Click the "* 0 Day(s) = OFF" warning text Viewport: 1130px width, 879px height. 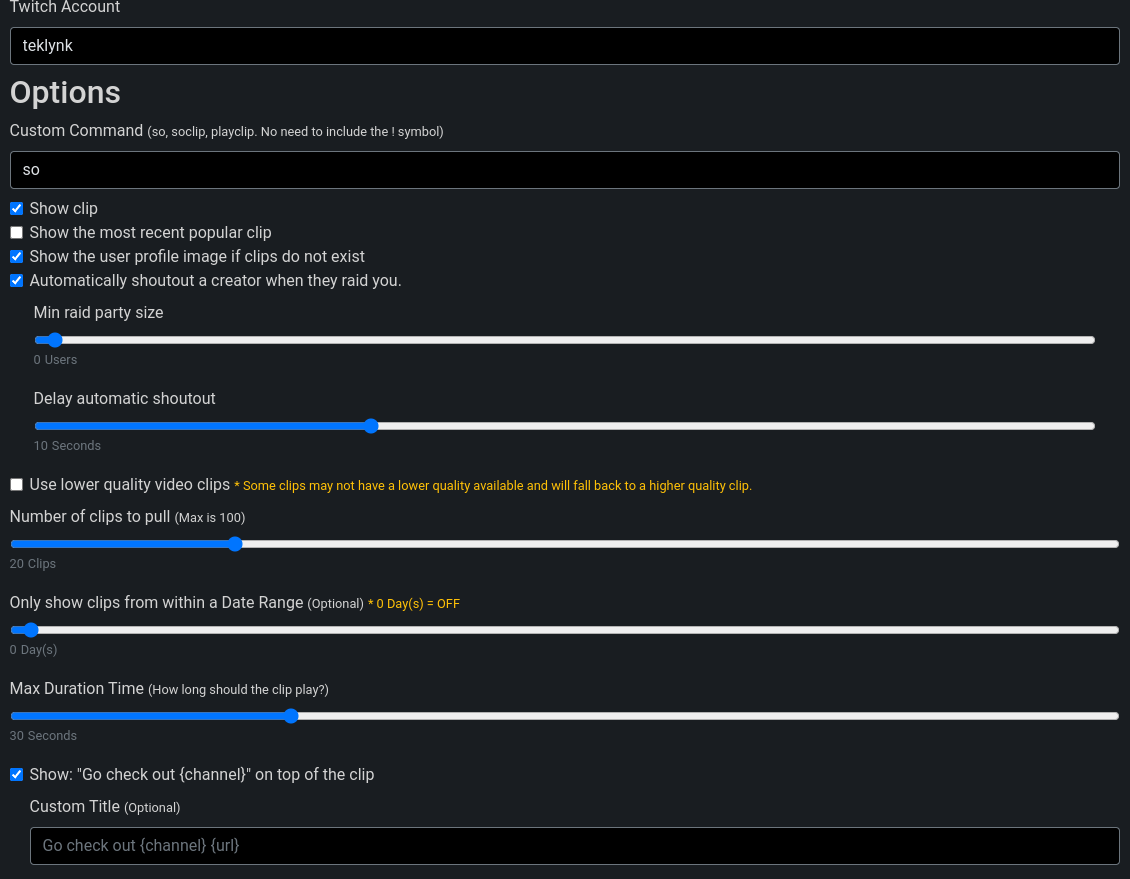pos(414,603)
